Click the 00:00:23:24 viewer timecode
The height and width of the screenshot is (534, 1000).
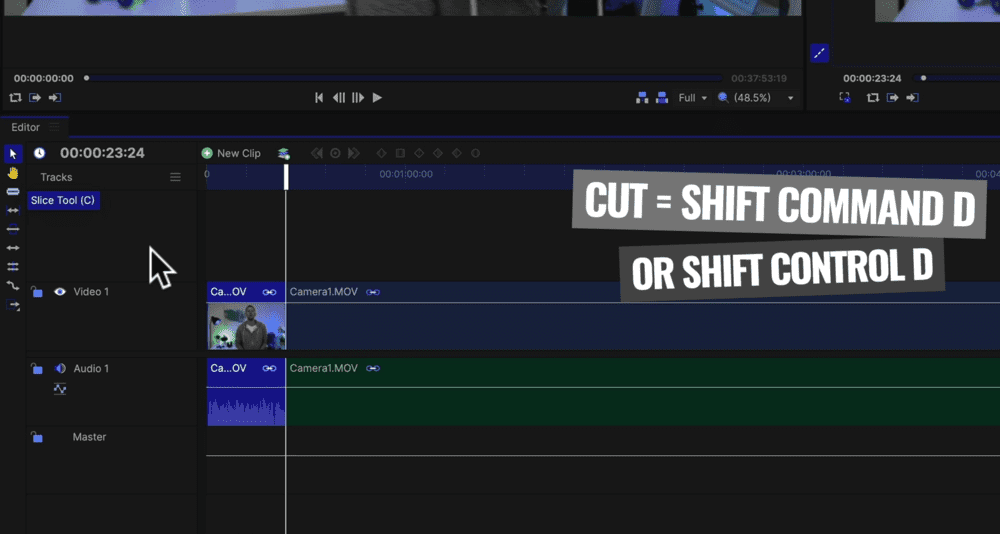(x=872, y=78)
